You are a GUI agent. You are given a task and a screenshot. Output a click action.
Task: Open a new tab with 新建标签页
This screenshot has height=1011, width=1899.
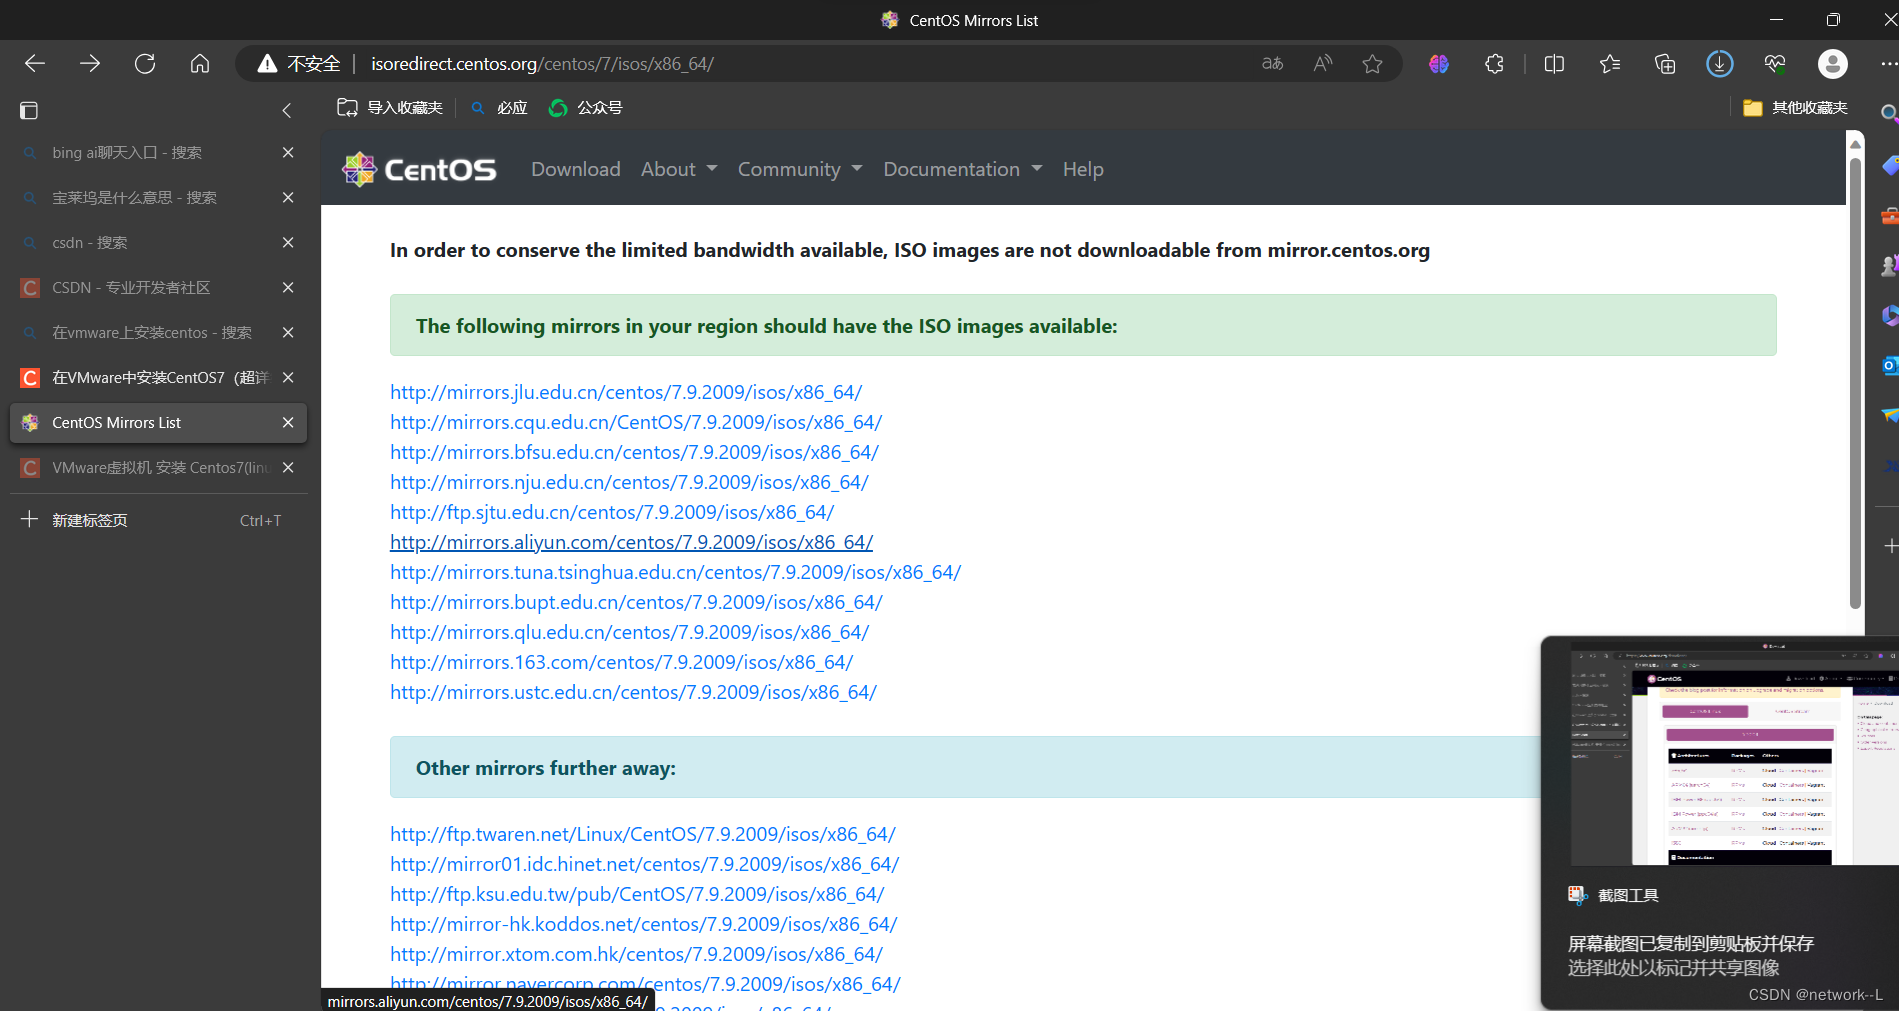coord(158,520)
